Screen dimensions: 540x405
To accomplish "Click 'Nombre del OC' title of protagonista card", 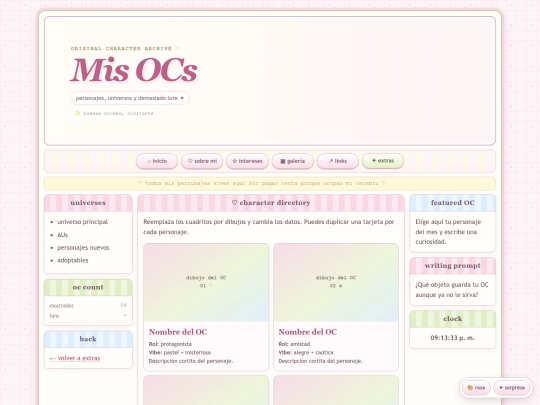I will tap(178, 332).
